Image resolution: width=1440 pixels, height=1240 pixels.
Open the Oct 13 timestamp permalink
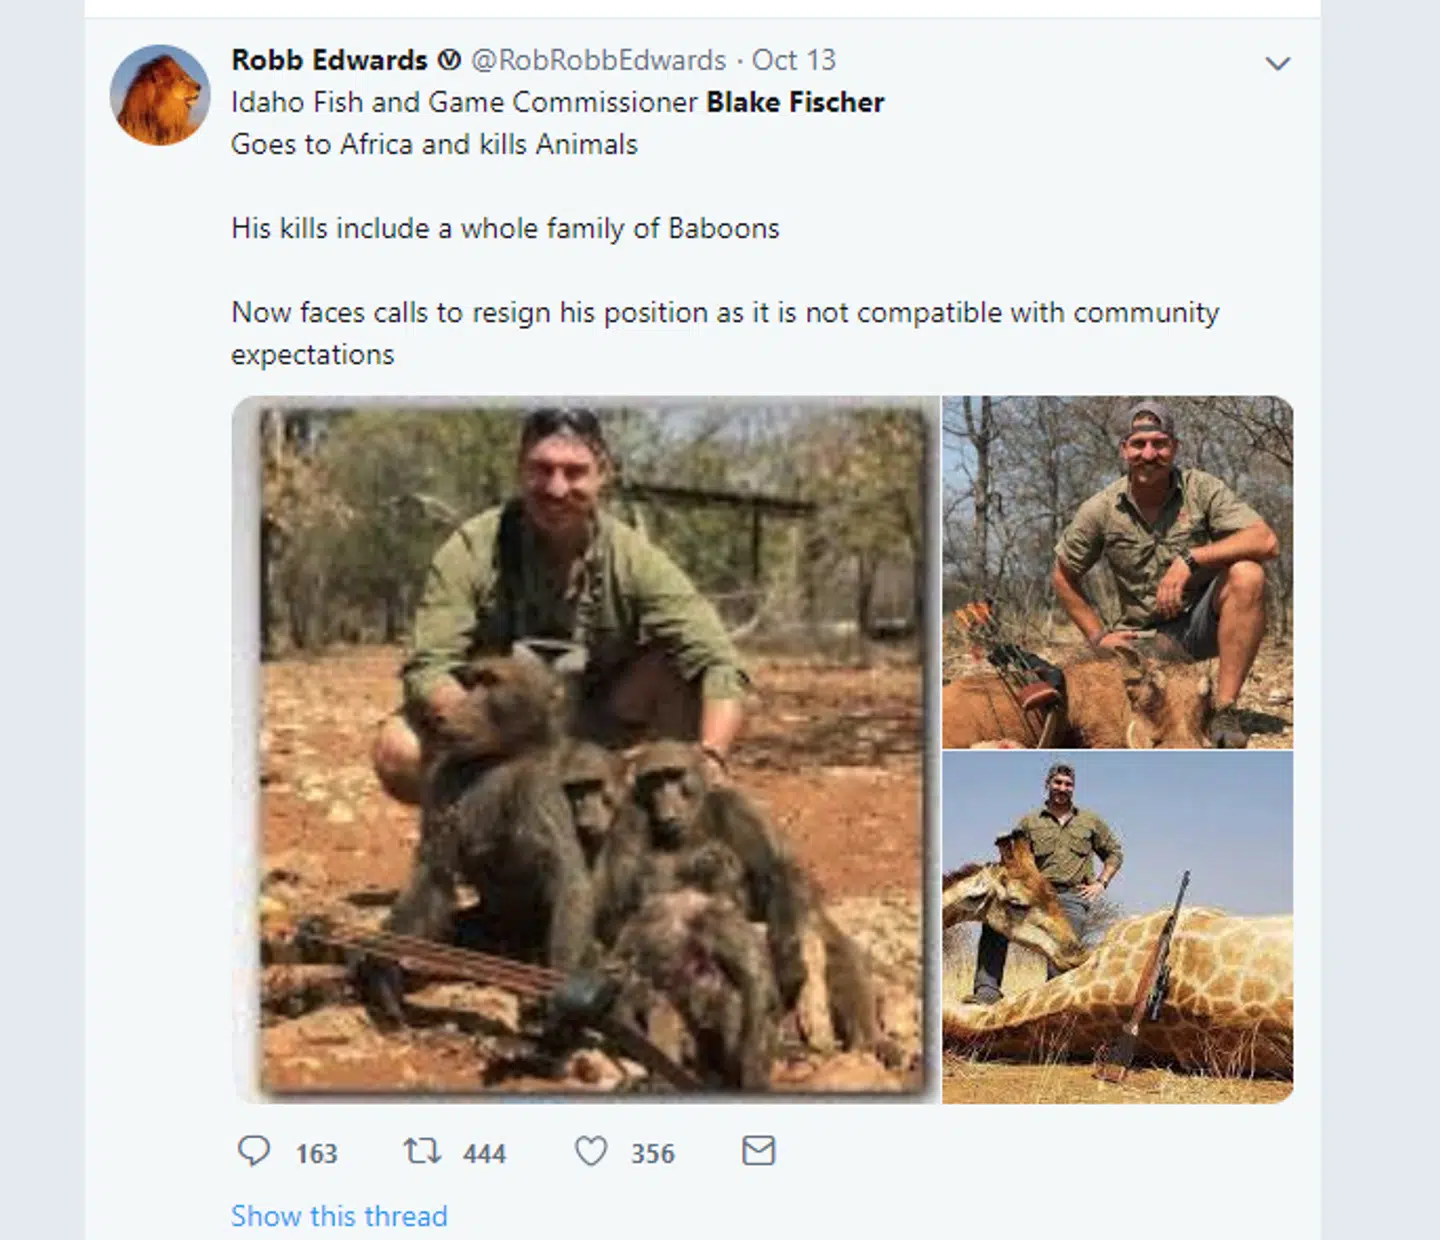click(x=793, y=60)
